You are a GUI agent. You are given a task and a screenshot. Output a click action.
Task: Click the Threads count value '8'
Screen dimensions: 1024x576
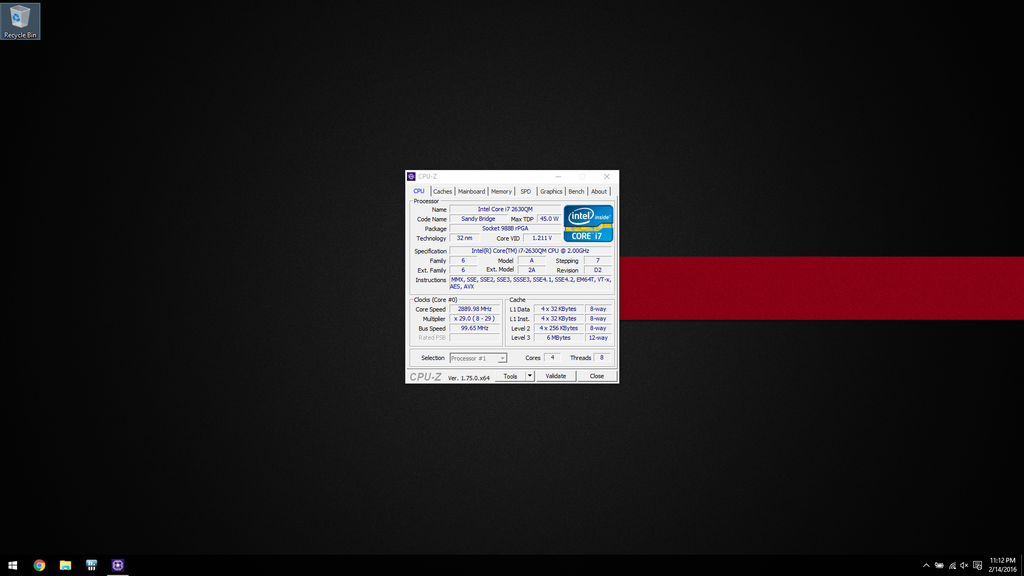(602, 358)
